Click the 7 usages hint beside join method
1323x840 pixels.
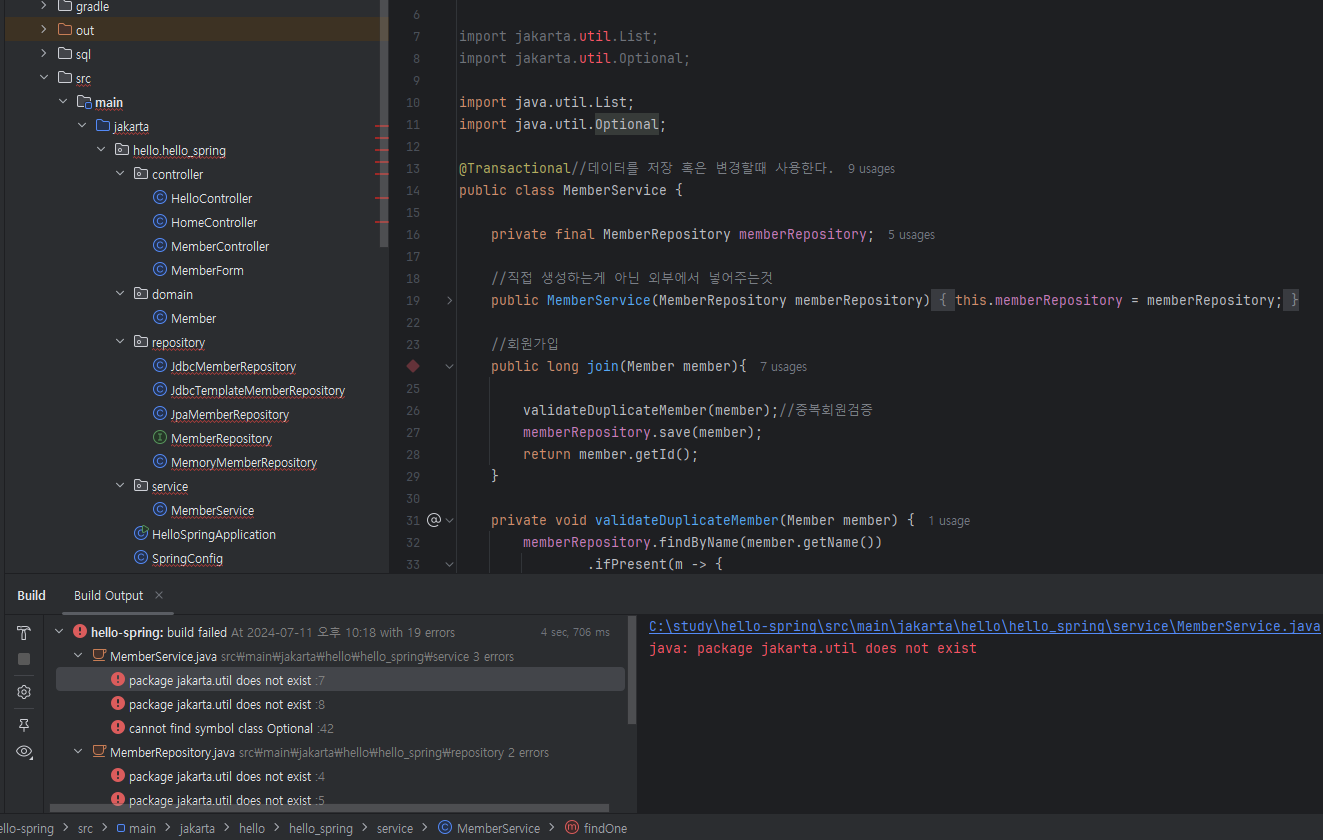(x=783, y=367)
